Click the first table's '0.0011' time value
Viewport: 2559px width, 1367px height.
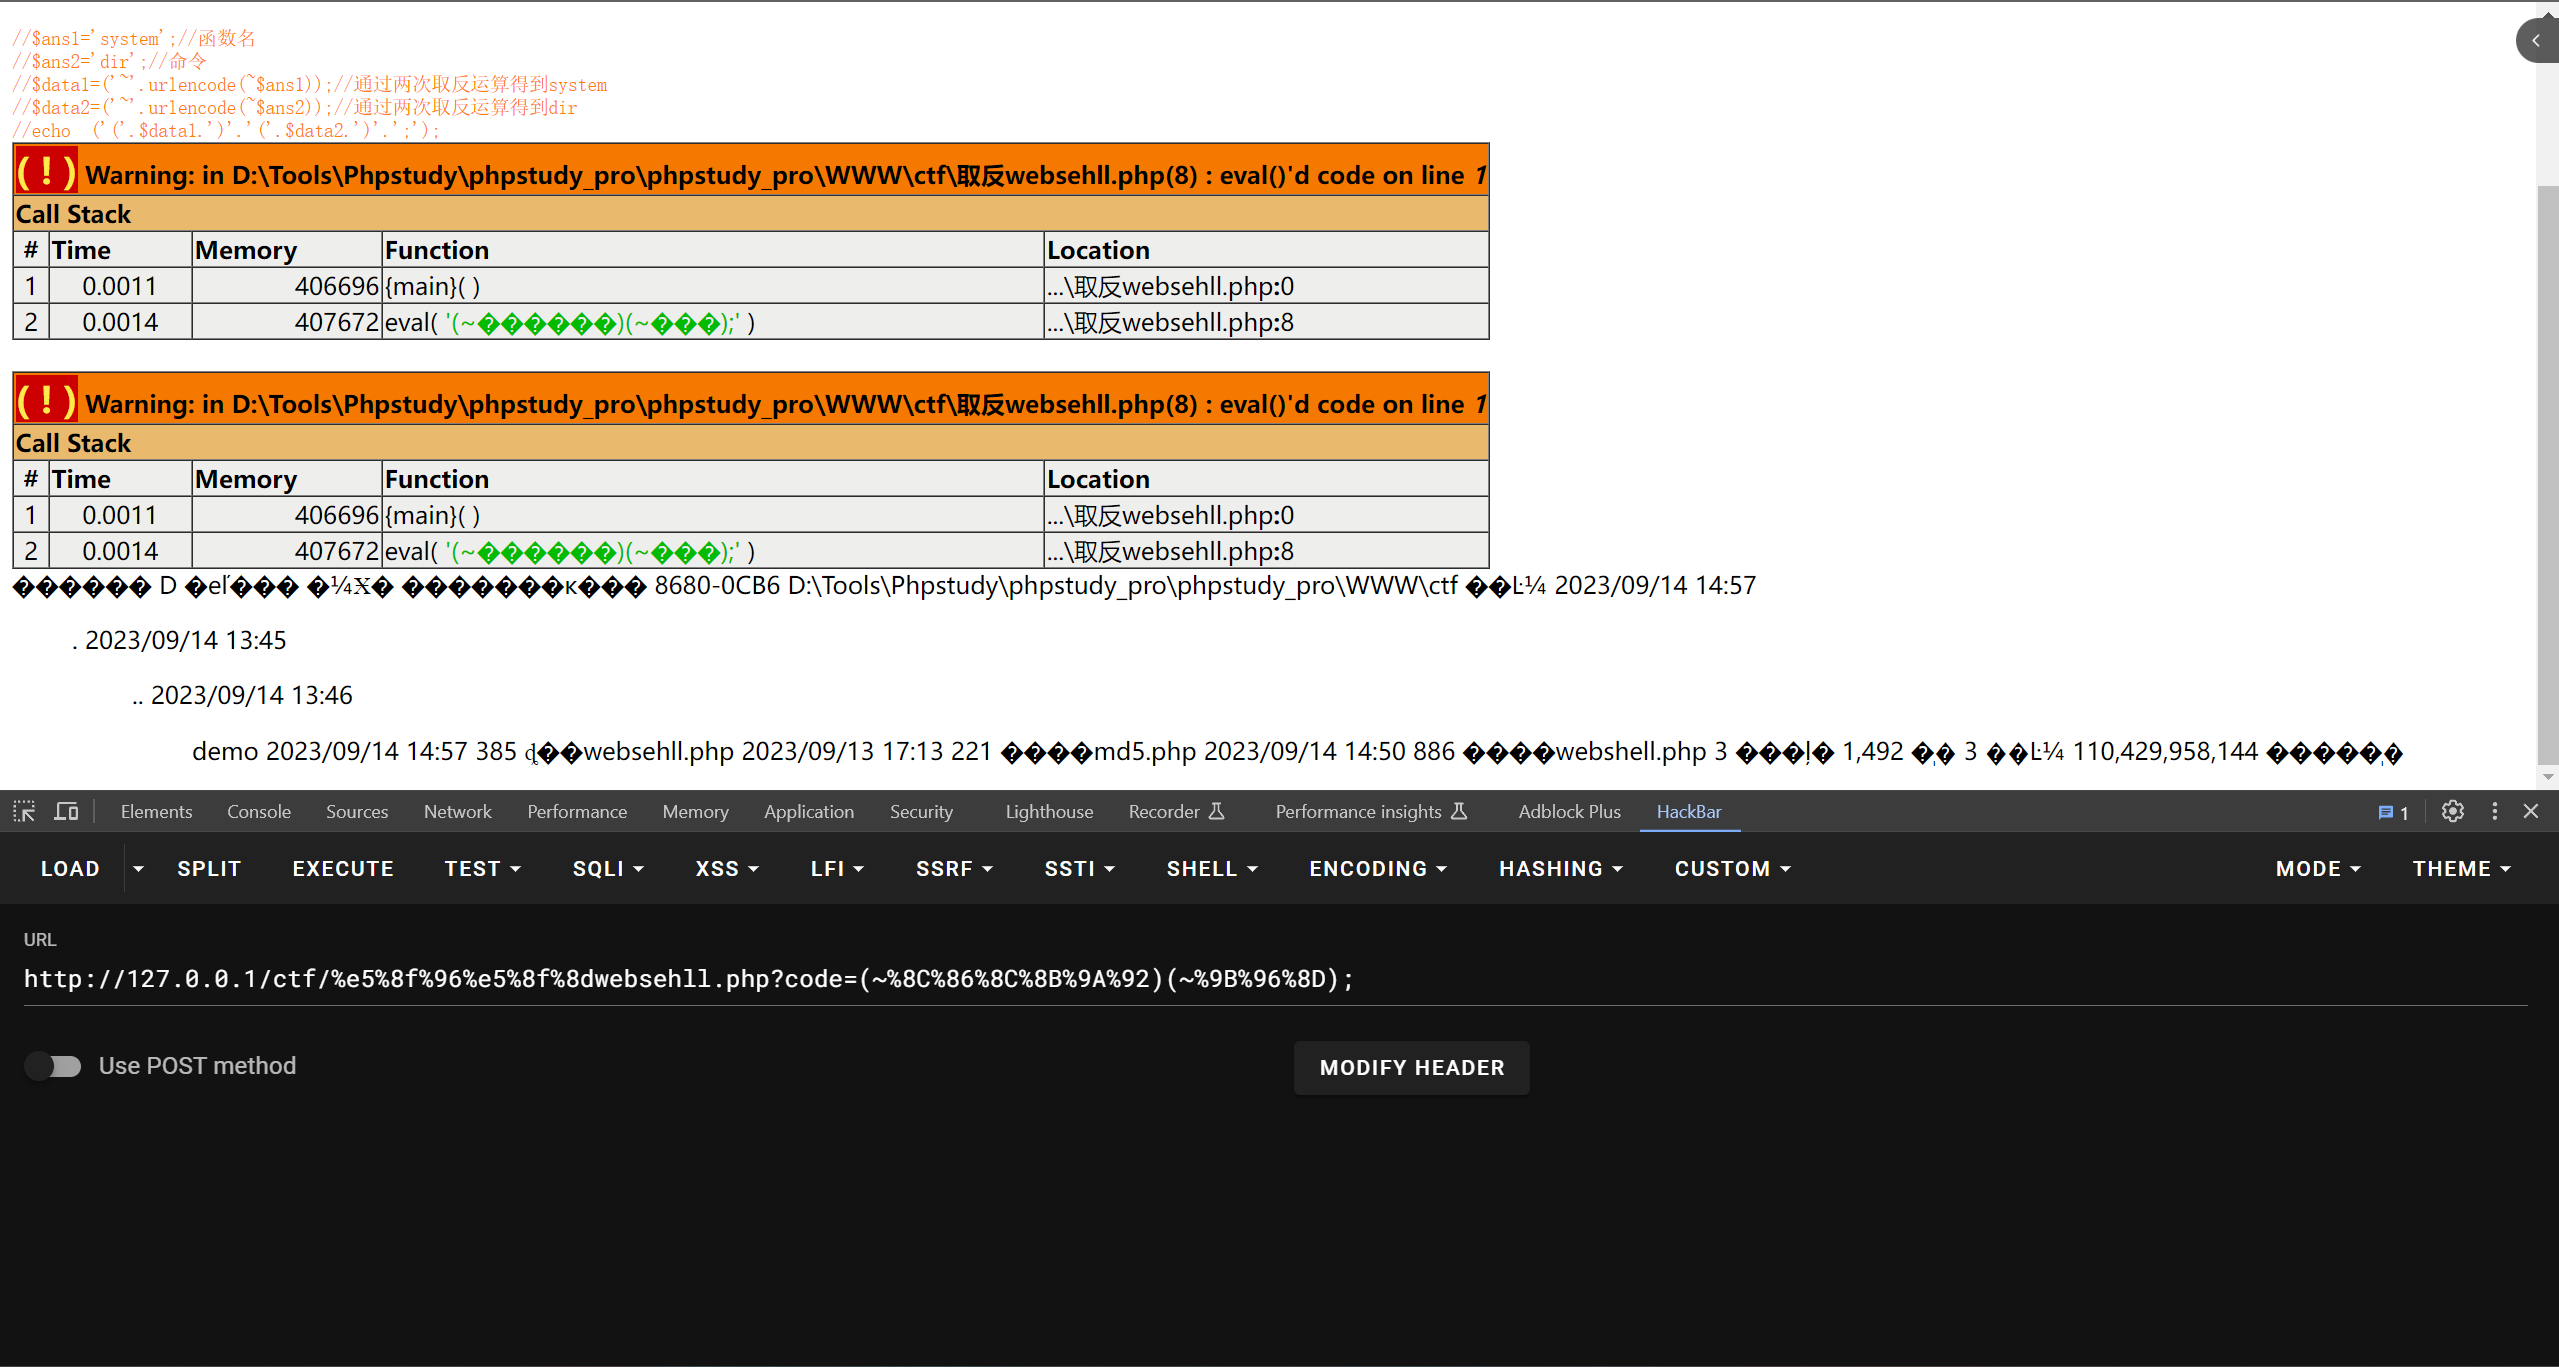coord(120,286)
